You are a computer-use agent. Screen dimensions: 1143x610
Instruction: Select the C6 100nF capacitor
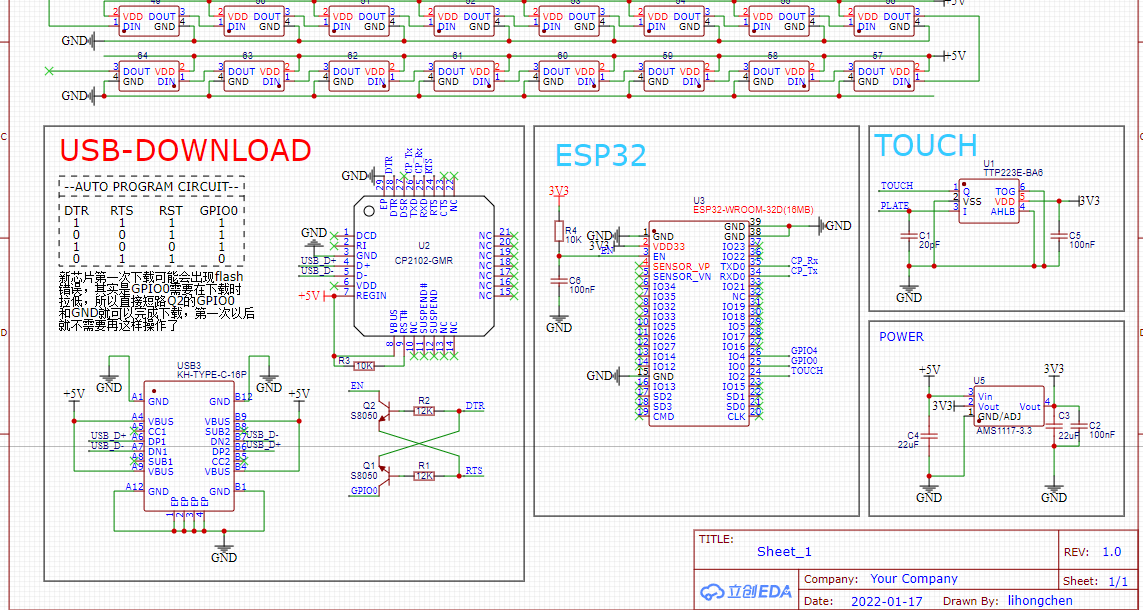point(558,280)
